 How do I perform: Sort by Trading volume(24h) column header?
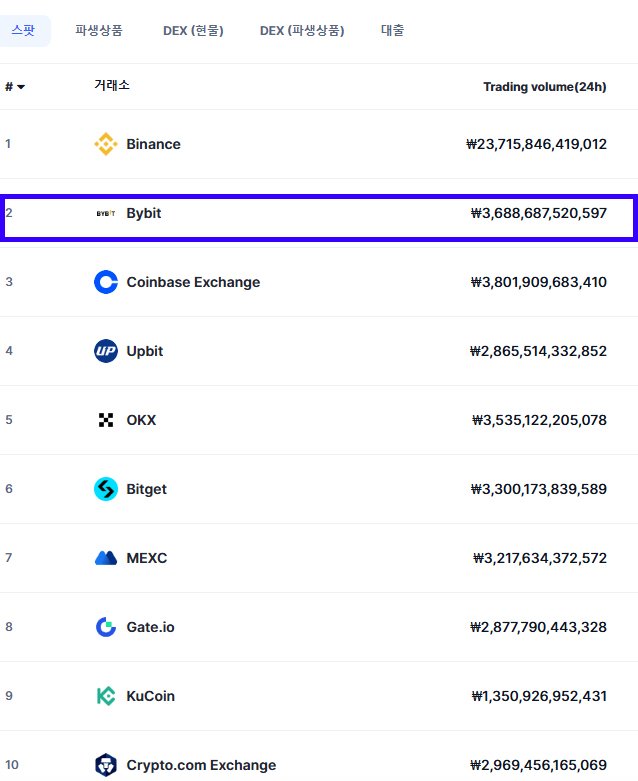click(545, 87)
